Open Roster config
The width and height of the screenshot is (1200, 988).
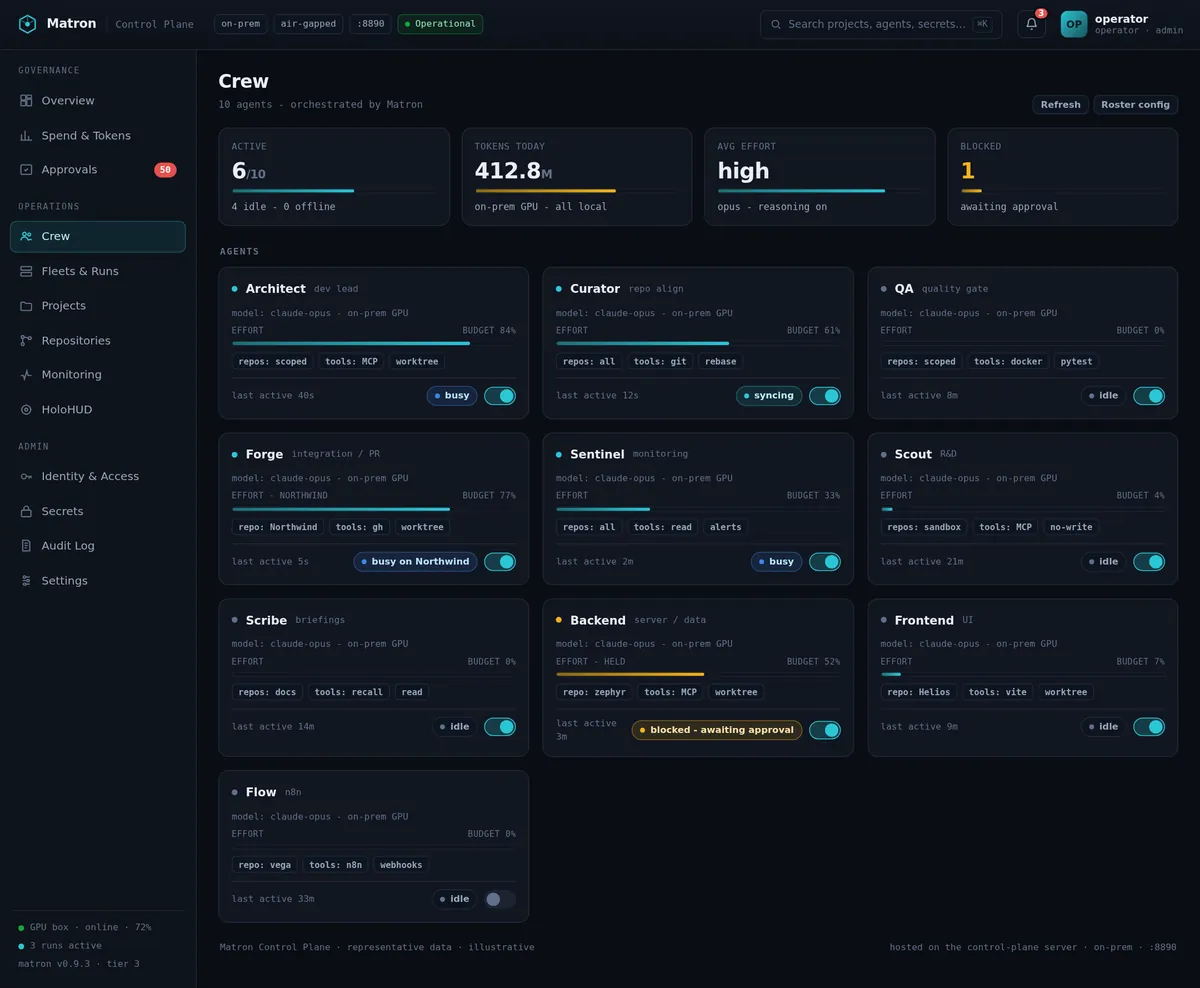(1135, 105)
